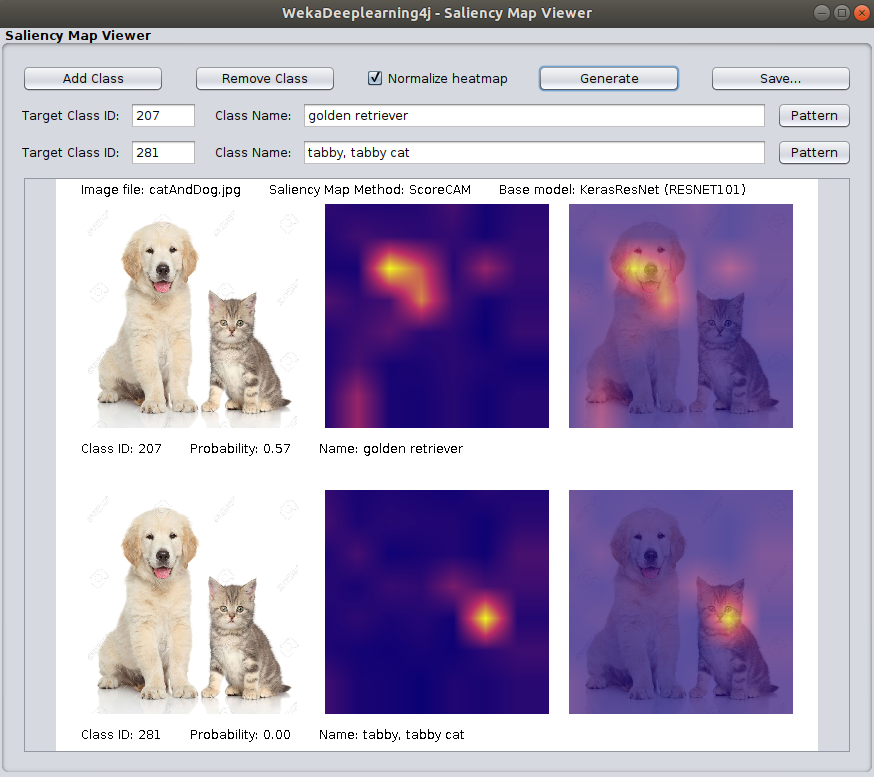Select the heatmap for tabby cat class
This screenshot has height=777, width=874.
[x=437, y=602]
